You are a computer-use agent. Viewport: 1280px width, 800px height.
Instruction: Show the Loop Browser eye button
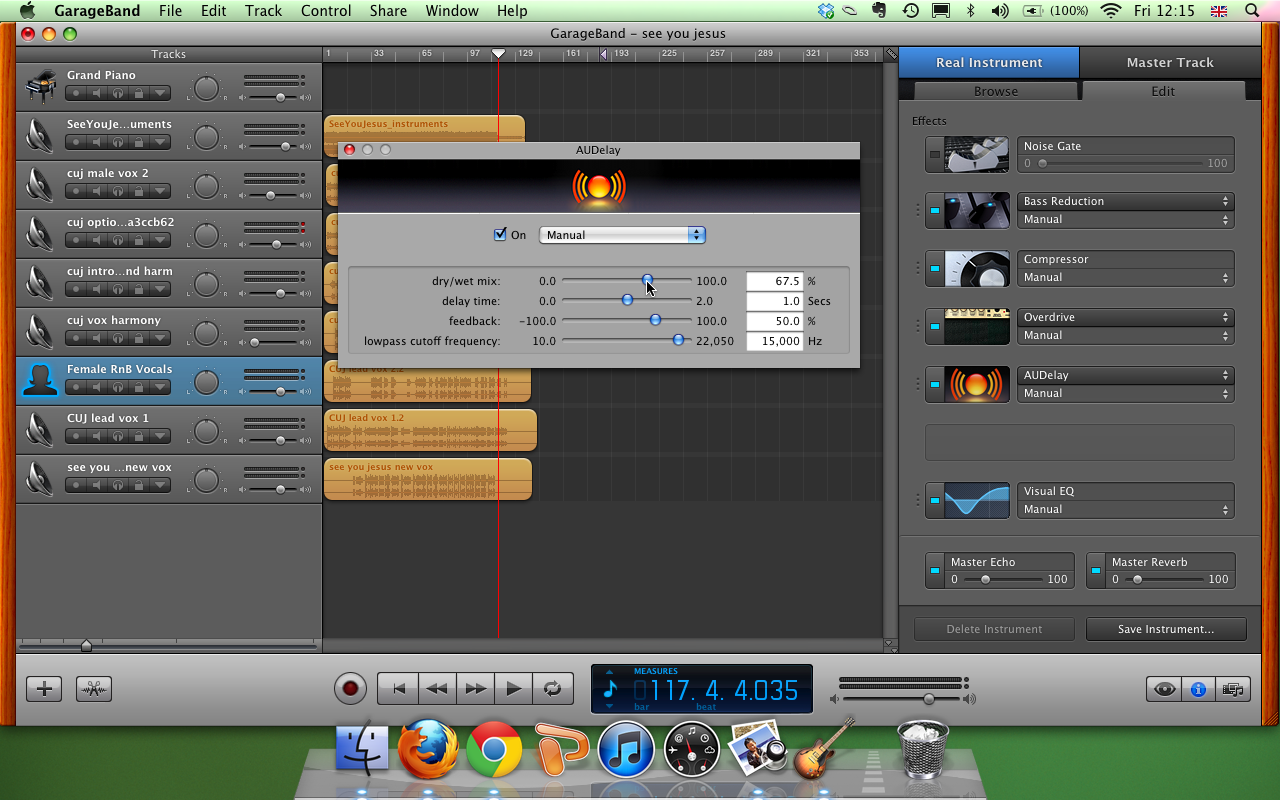click(1164, 688)
